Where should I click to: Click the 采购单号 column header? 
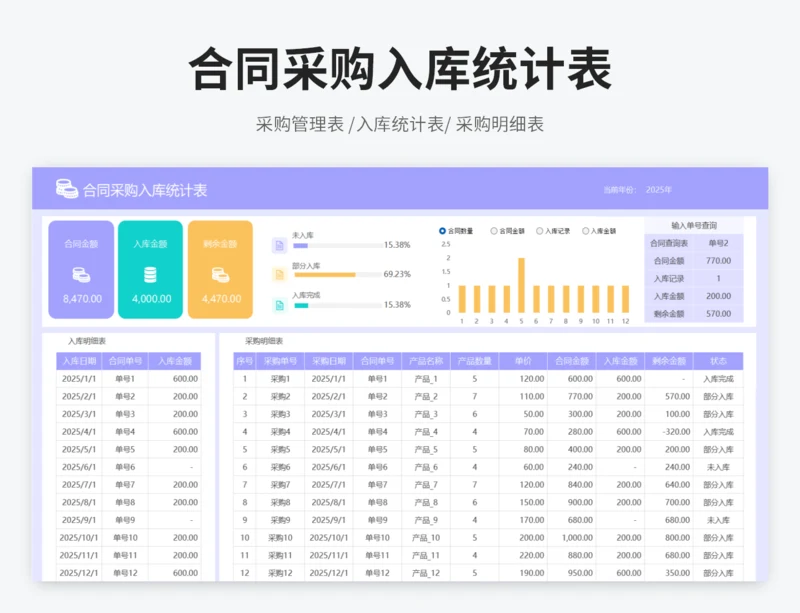(280, 361)
